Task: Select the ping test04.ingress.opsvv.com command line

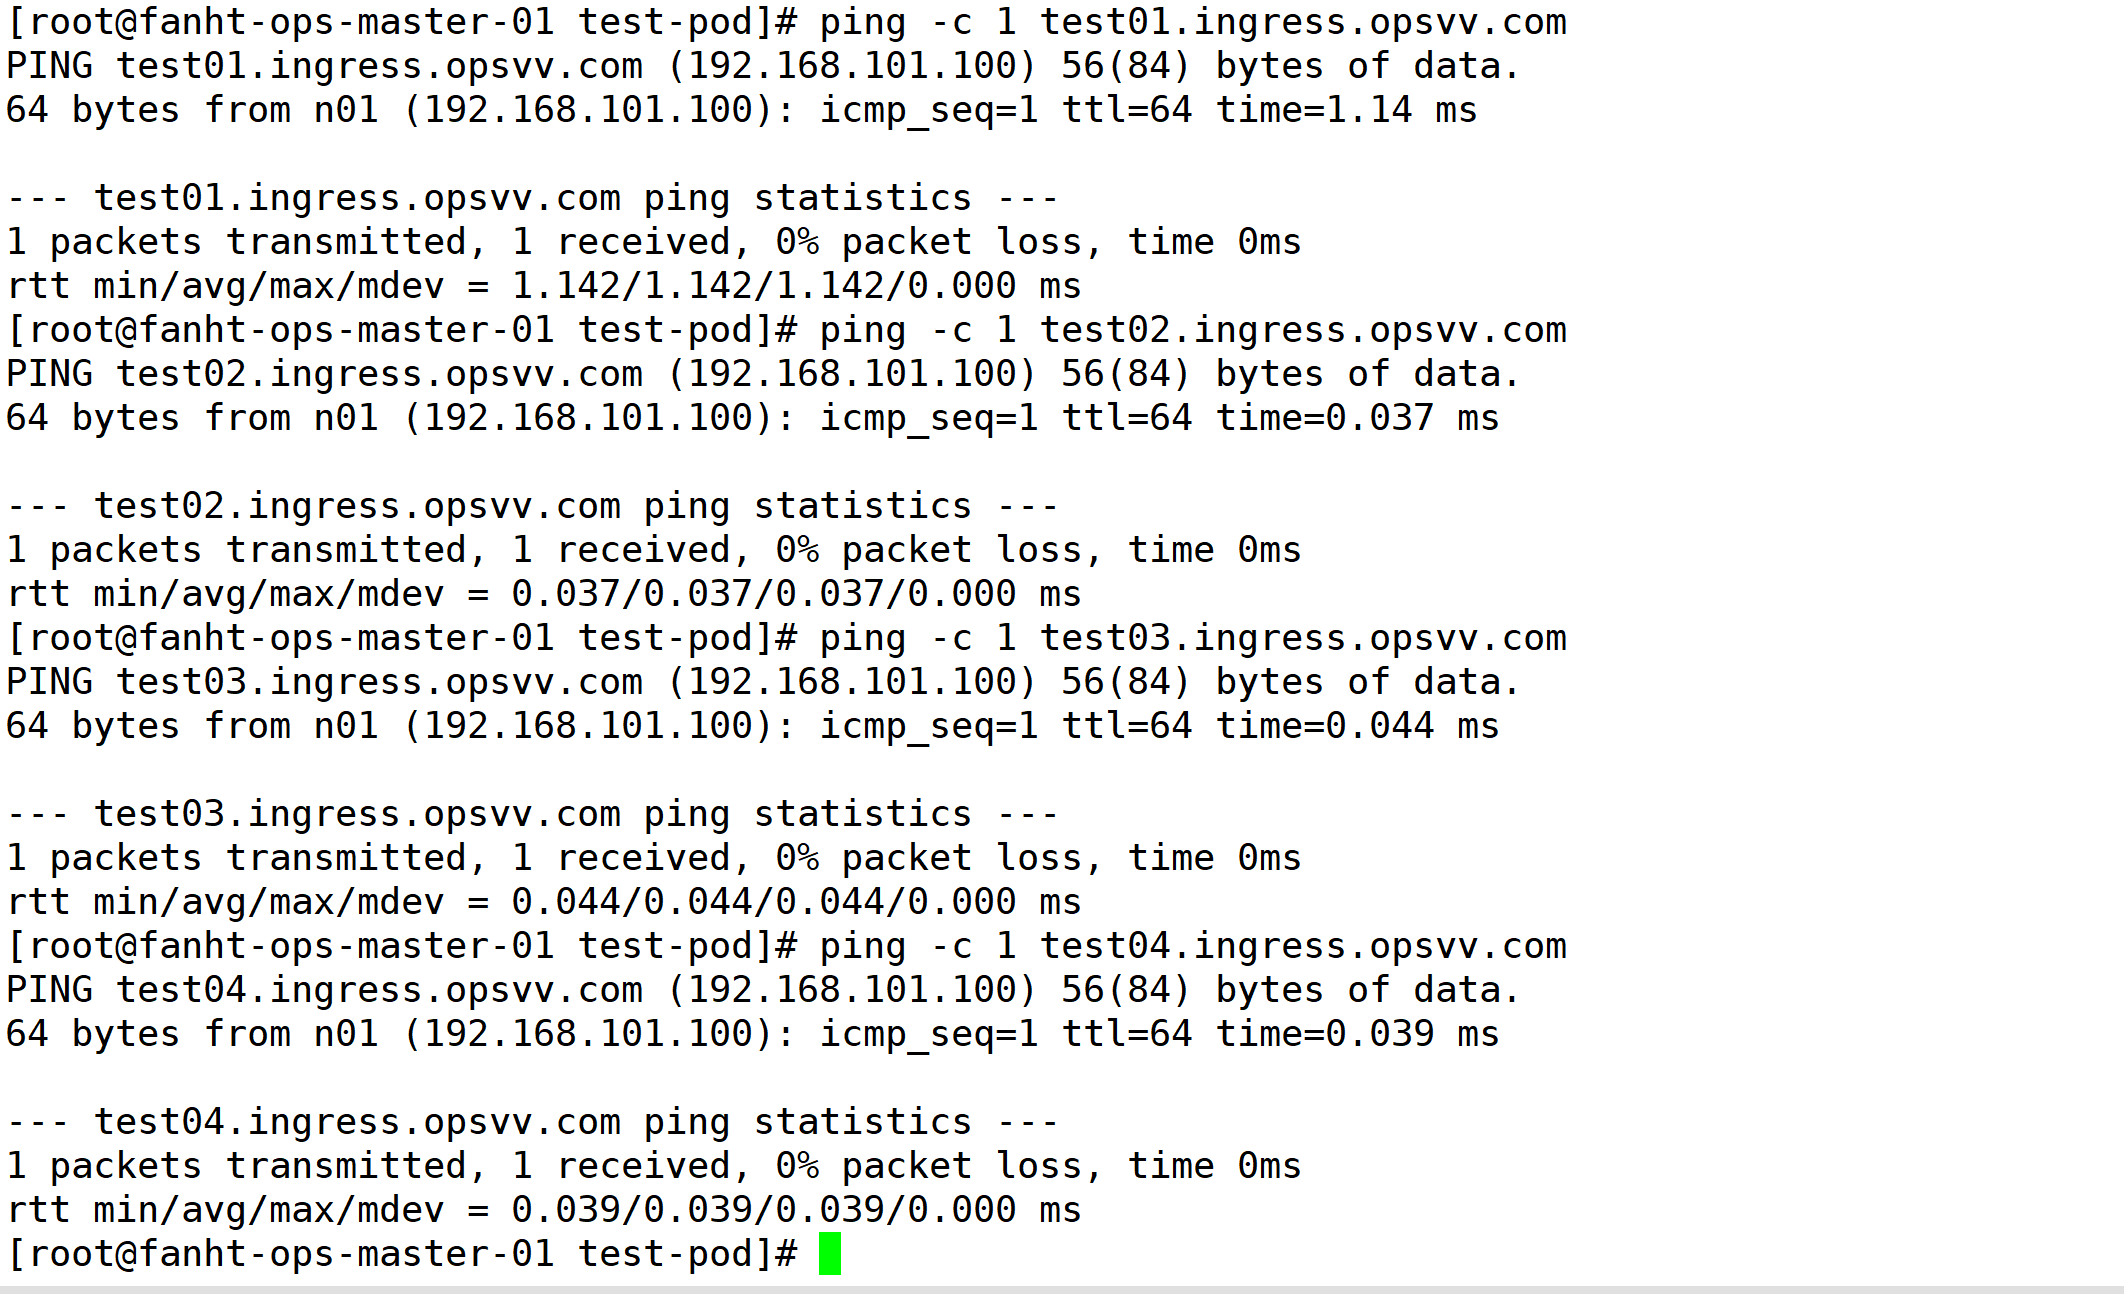Action: point(787,947)
